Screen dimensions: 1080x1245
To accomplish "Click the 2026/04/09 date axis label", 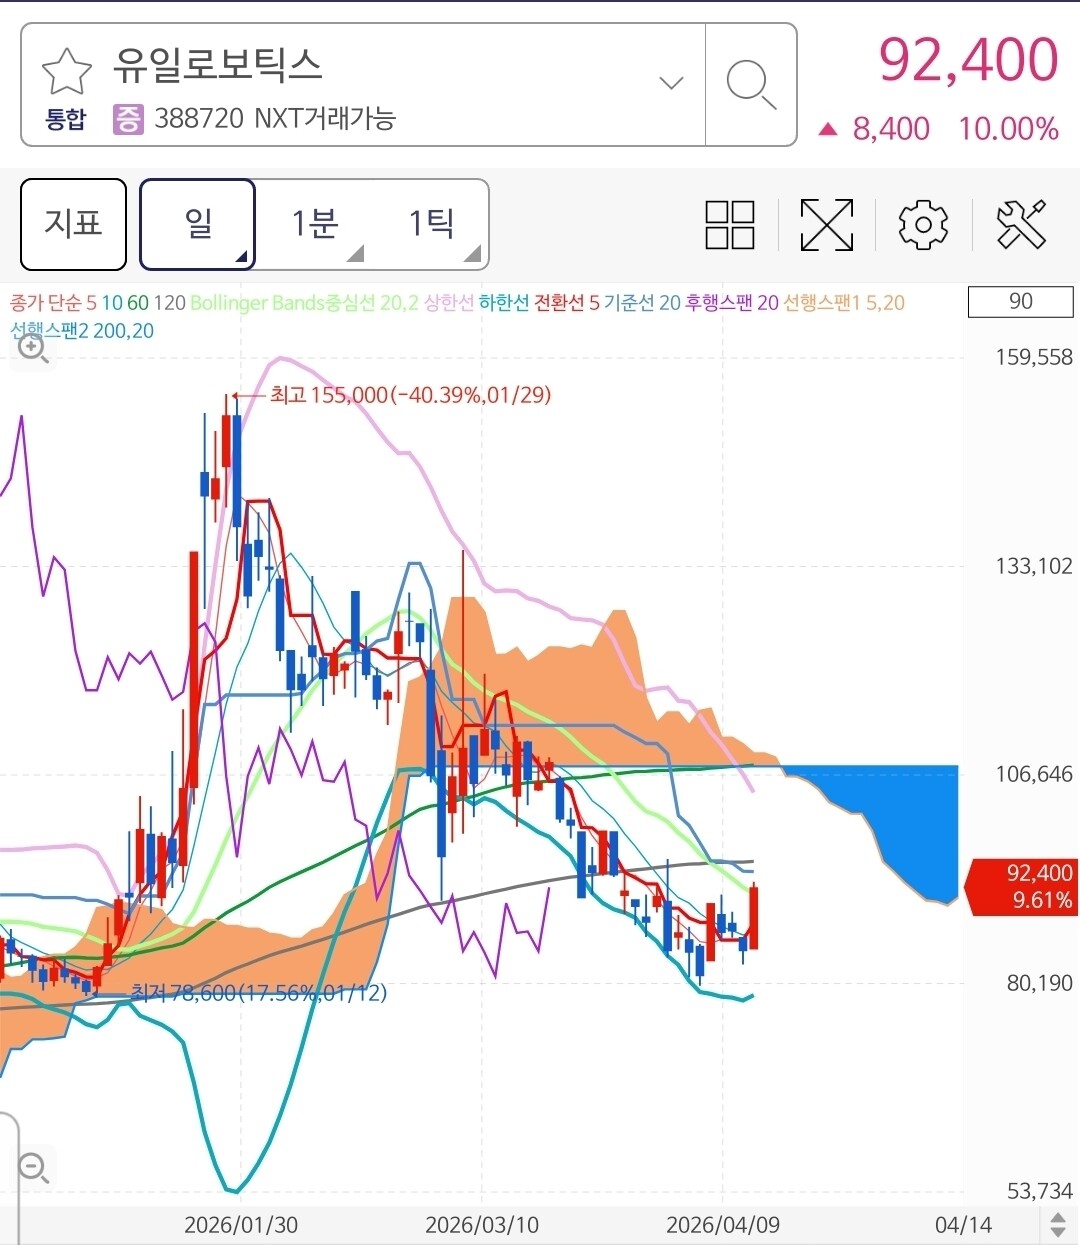I will (723, 1225).
